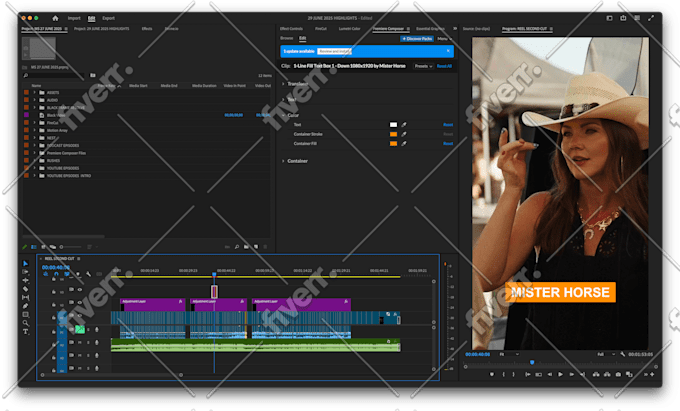Switch to the Import workspace
680x411 pixels.
click(74, 18)
